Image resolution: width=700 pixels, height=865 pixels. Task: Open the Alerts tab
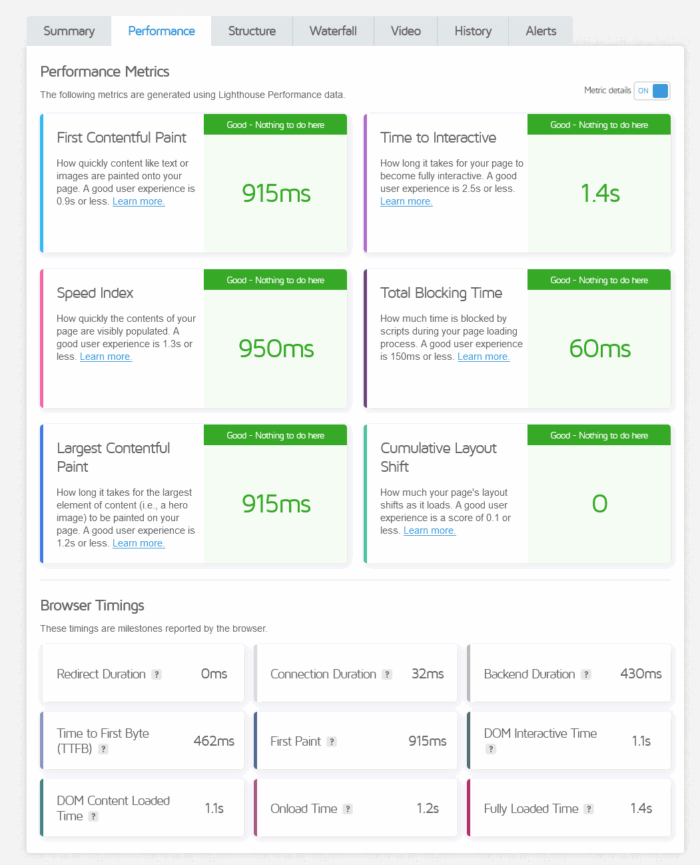click(540, 31)
